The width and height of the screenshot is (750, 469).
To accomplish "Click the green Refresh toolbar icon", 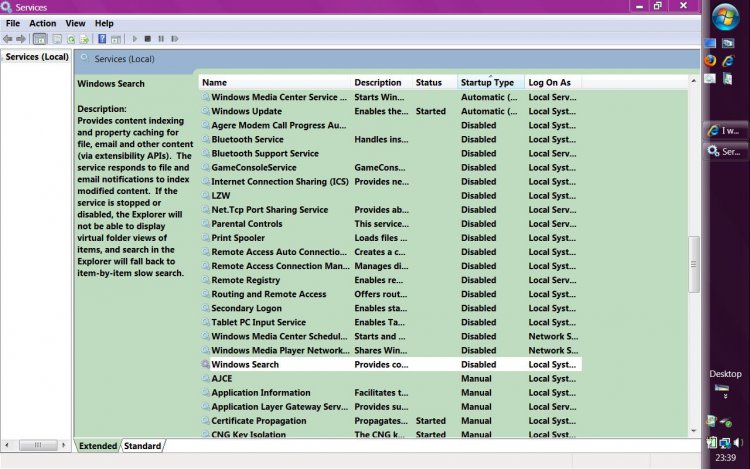I will 71,39.
